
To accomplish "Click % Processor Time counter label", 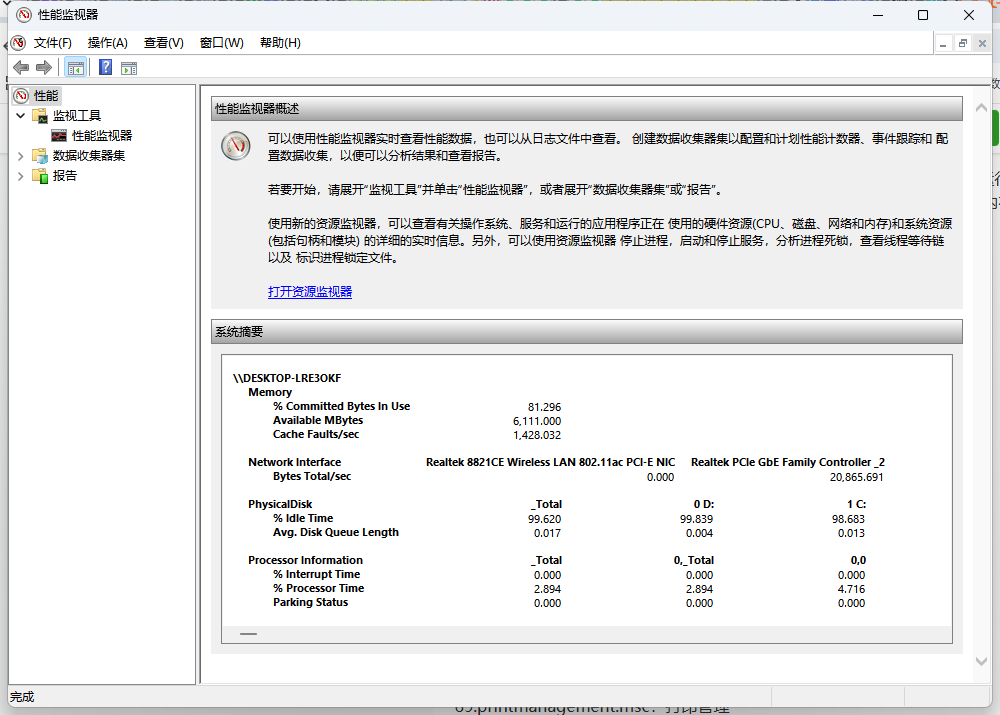I will (x=318, y=589).
